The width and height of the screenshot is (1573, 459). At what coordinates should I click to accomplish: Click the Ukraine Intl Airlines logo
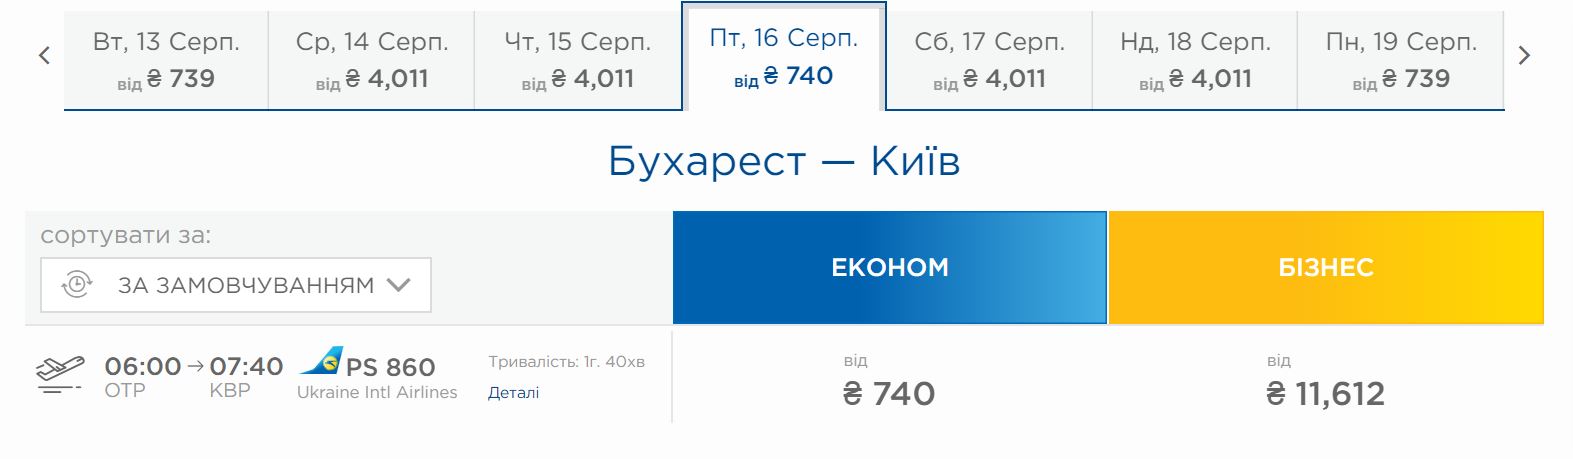click(322, 361)
